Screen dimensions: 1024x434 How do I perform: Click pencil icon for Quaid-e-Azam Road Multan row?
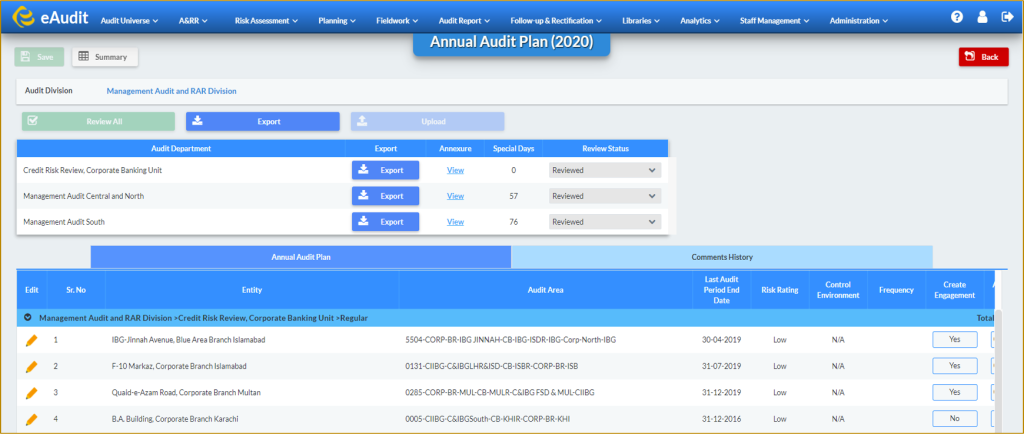31,393
